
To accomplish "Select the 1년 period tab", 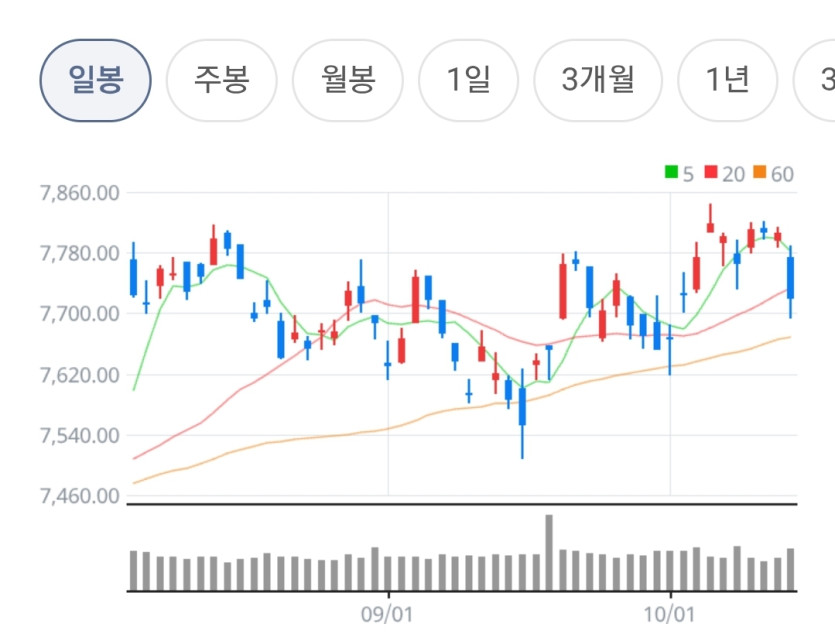I will coord(727,80).
